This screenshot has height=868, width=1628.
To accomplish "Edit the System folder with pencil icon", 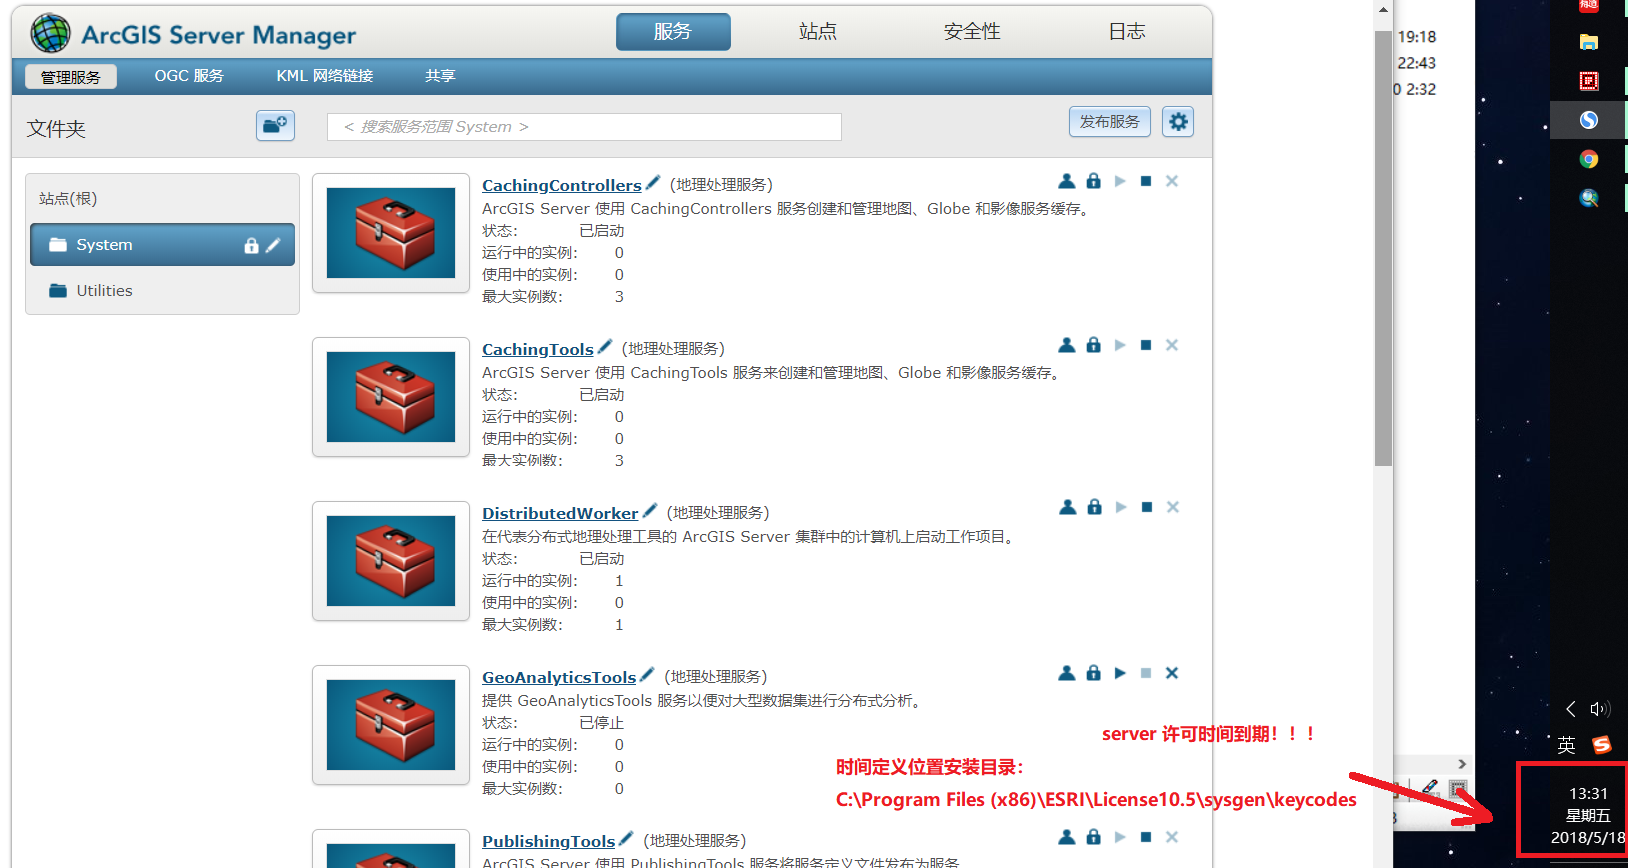I will click(x=273, y=245).
